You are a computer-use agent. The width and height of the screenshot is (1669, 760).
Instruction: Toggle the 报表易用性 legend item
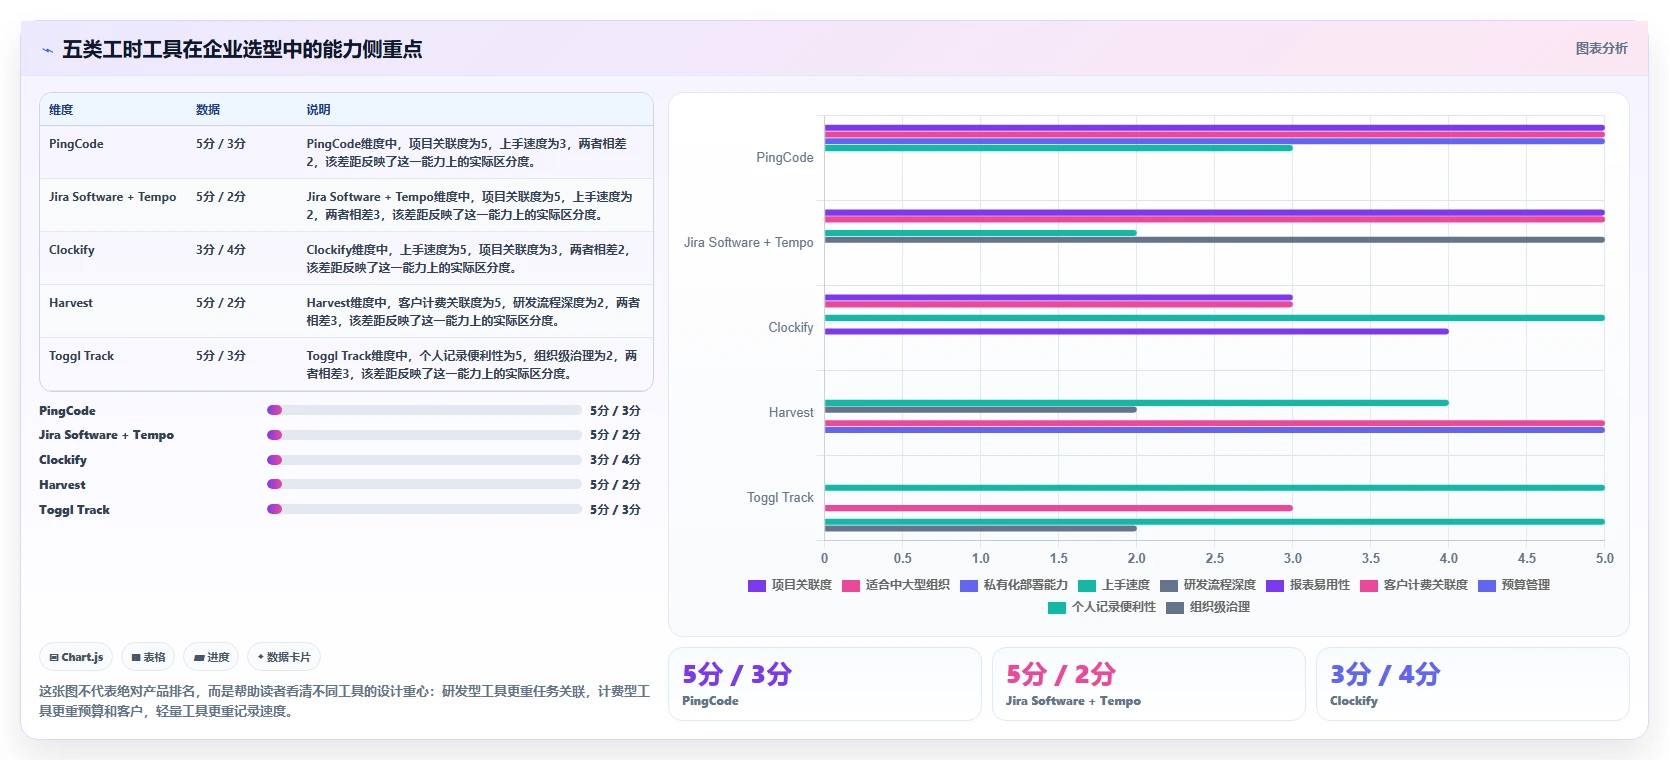coord(1308,585)
